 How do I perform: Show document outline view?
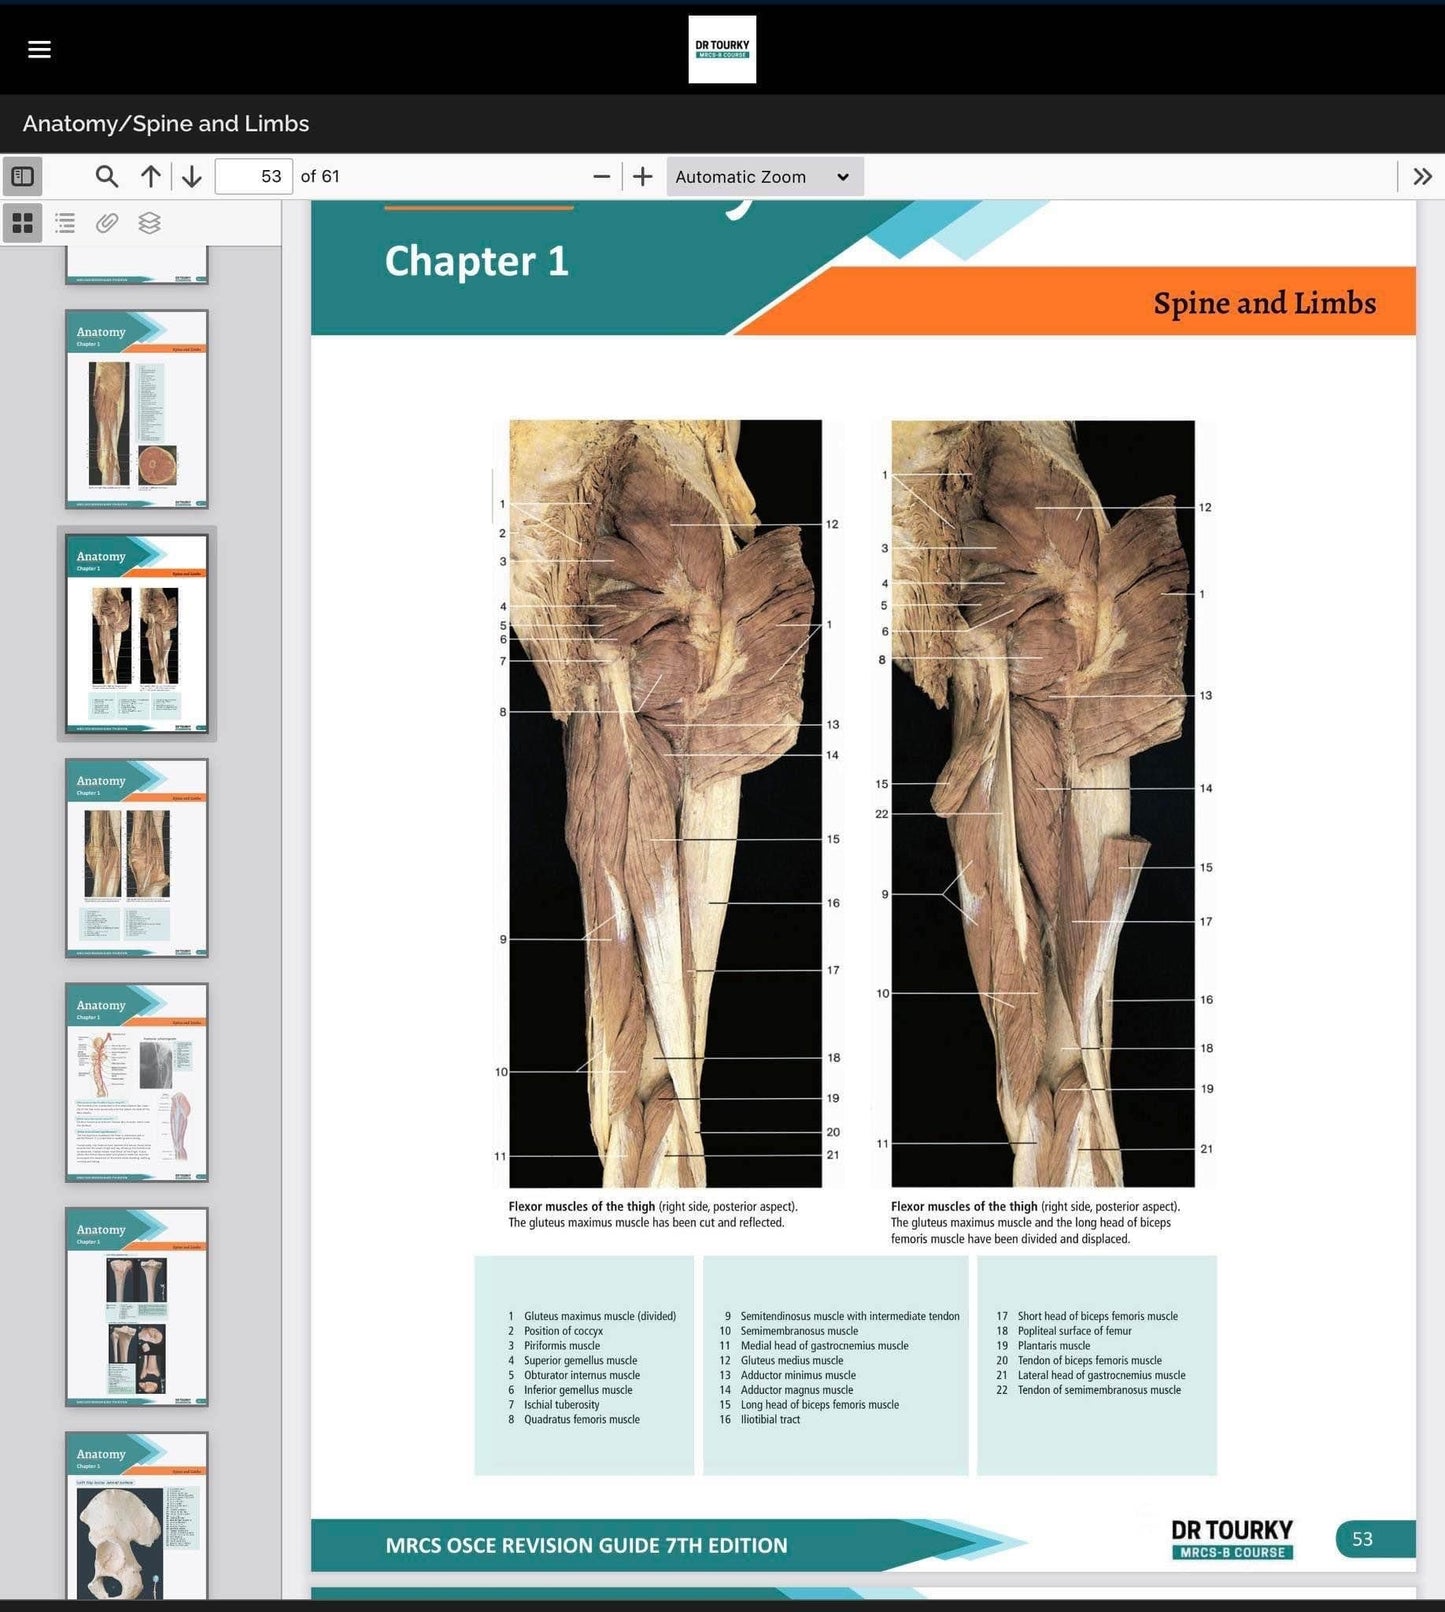(65, 223)
